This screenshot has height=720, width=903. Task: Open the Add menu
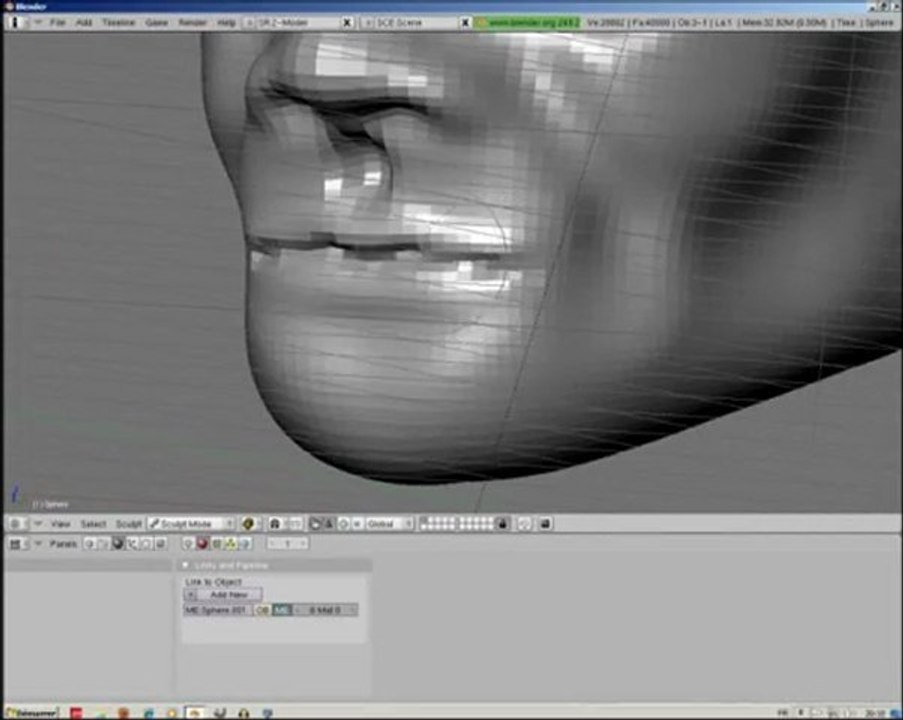click(84, 22)
